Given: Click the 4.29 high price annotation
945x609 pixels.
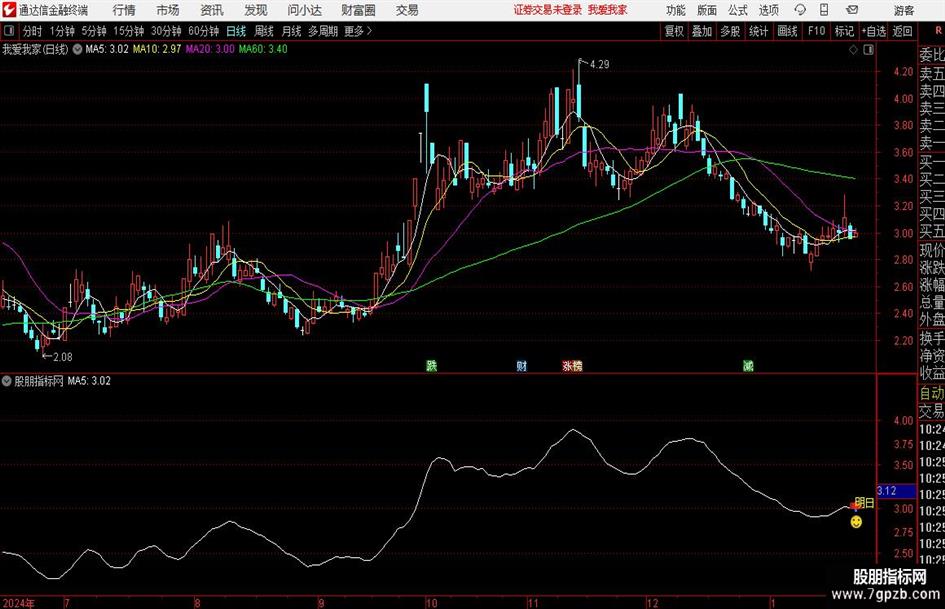Looking at the screenshot, I should pos(600,65).
